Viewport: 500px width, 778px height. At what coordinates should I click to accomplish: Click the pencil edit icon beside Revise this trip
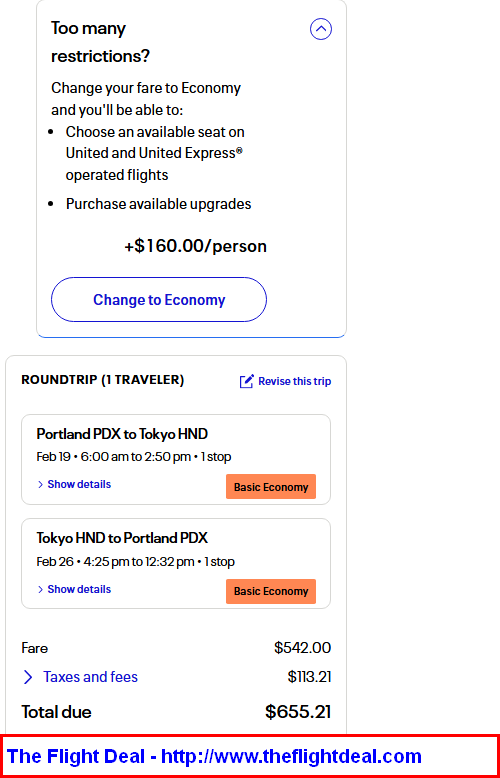(247, 381)
